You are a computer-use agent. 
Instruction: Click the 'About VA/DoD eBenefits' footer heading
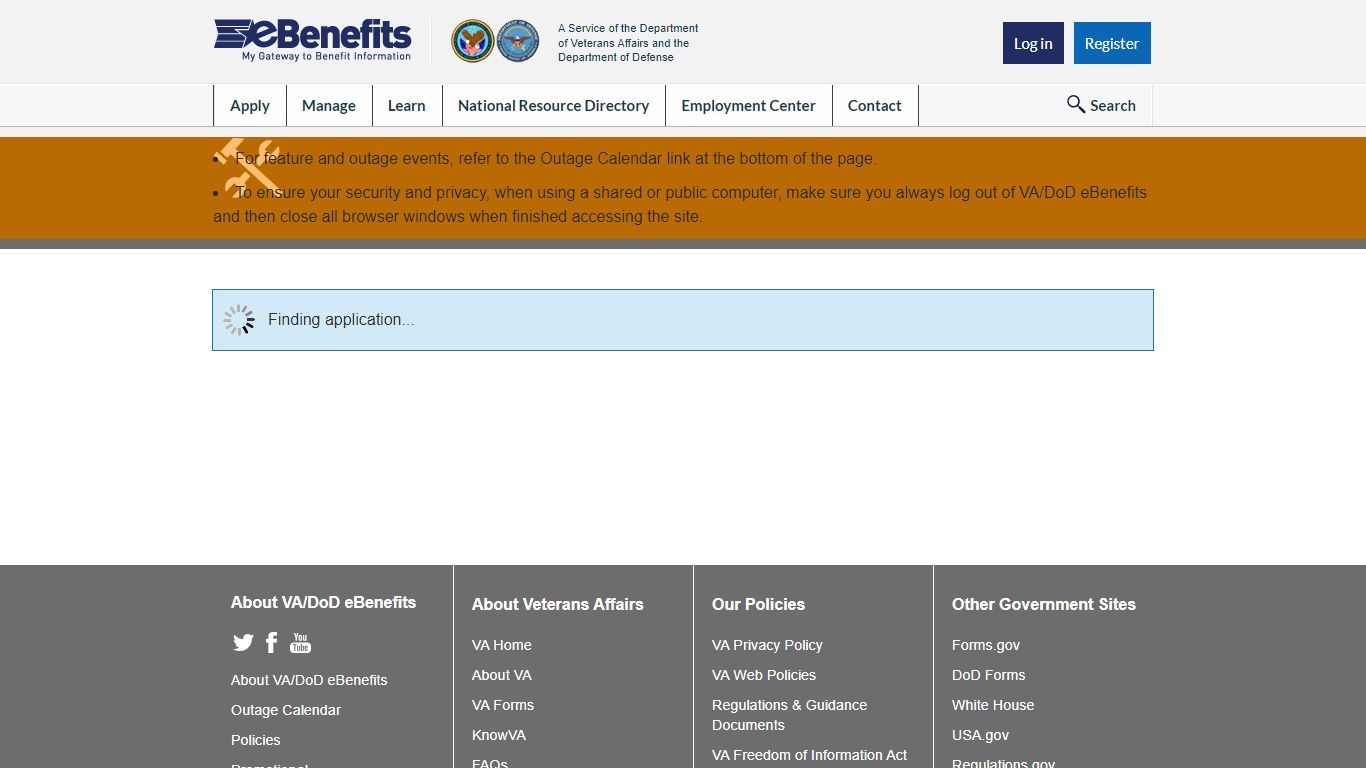click(x=323, y=602)
